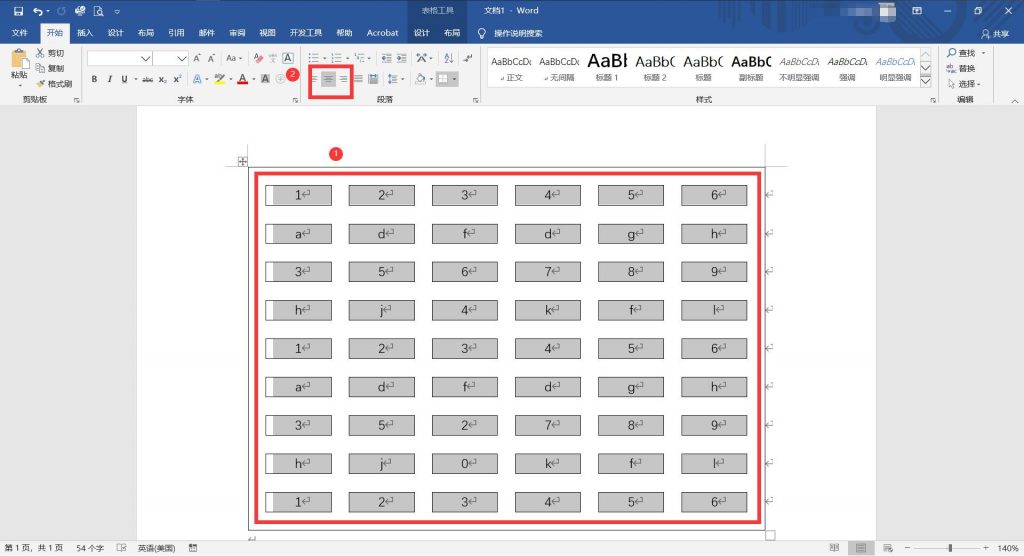Screen dimensions: 1024x556
Task: Click the distributed alignment icon
Action: (x=373, y=79)
